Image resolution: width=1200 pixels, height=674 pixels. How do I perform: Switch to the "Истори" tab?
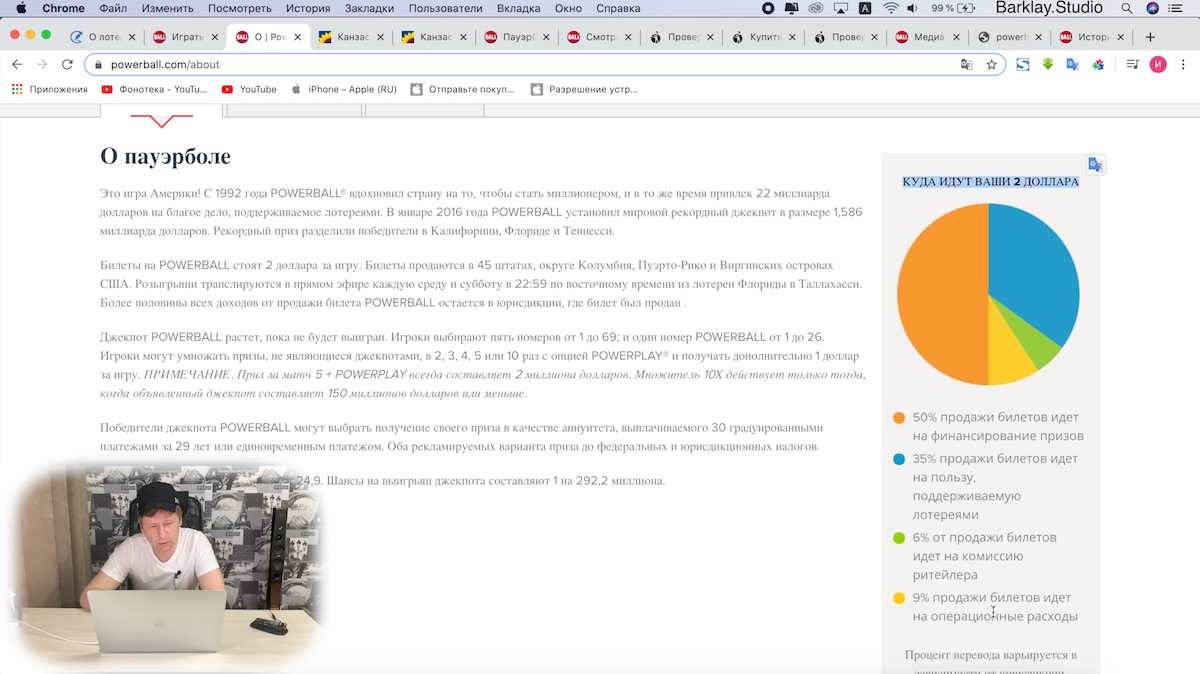[1091, 37]
